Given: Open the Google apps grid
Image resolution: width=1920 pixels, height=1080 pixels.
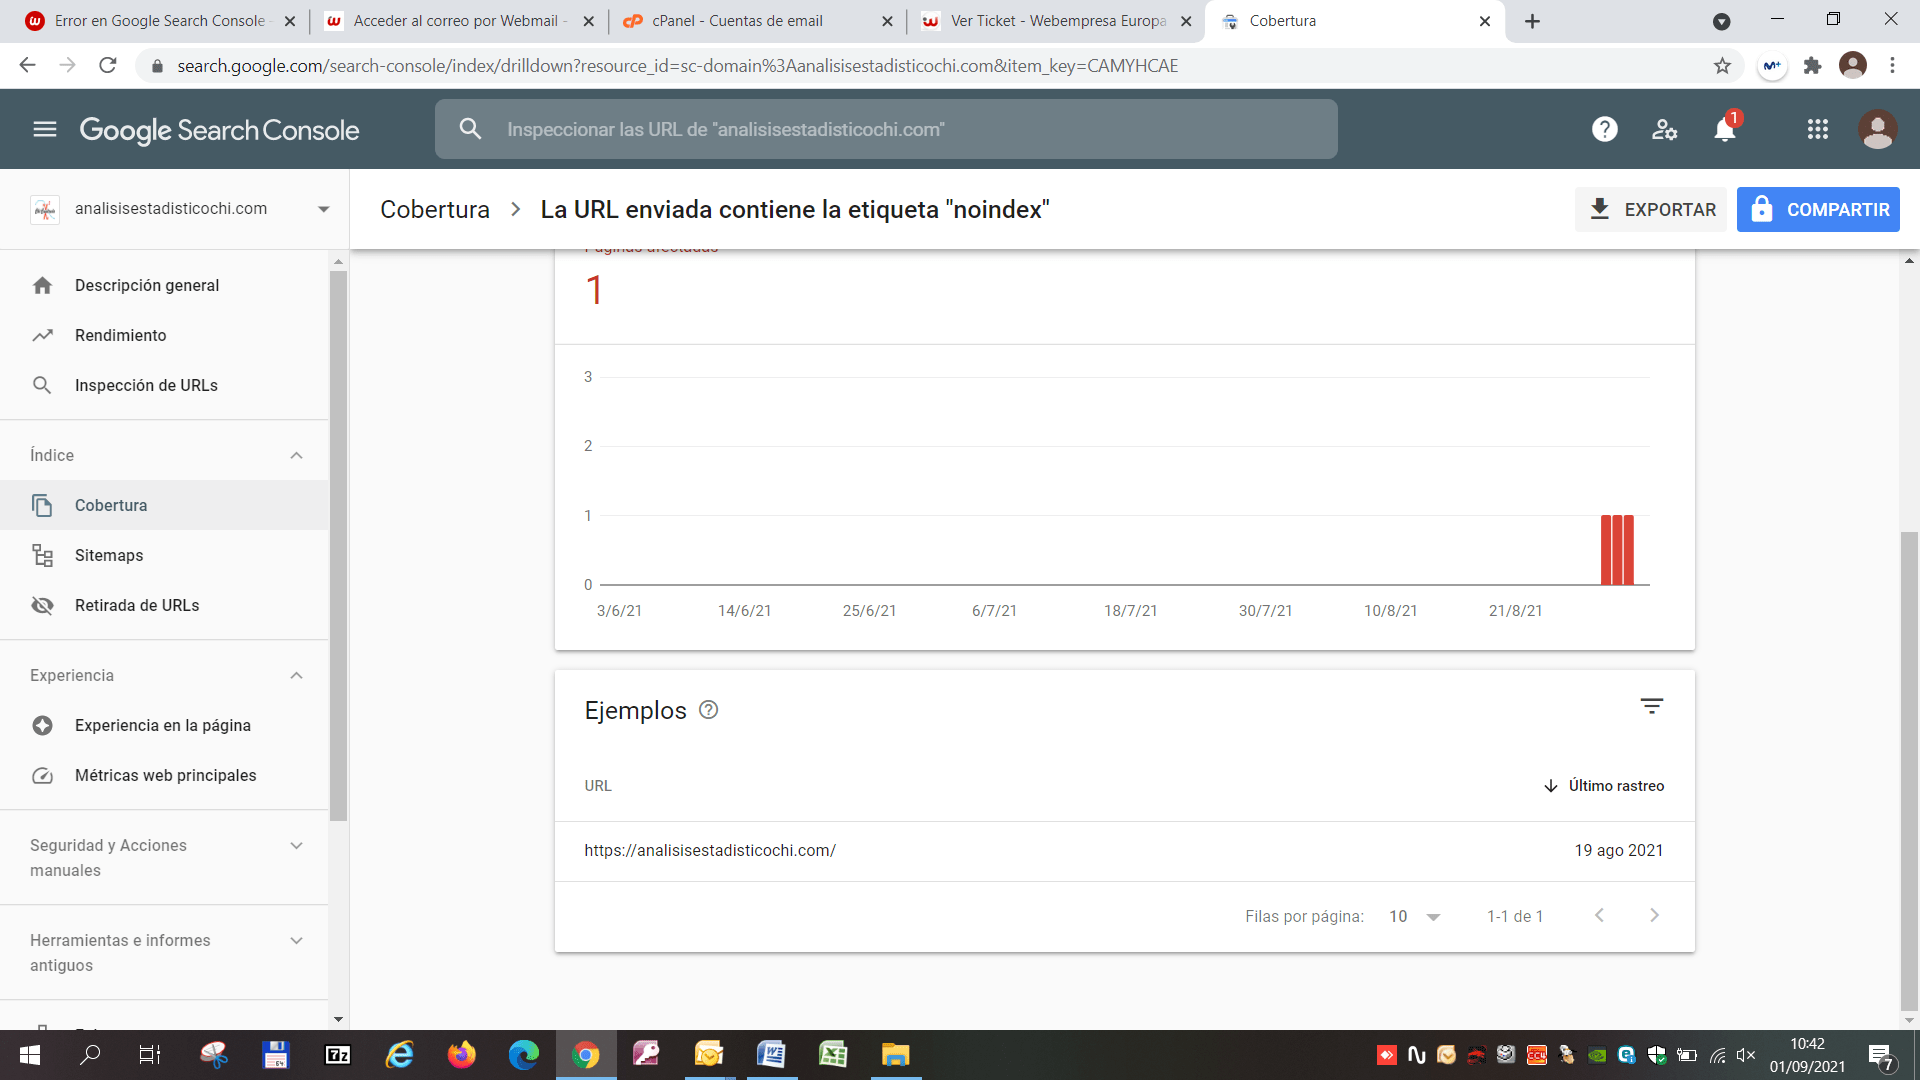Looking at the screenshot, I should pos(1818,129).
